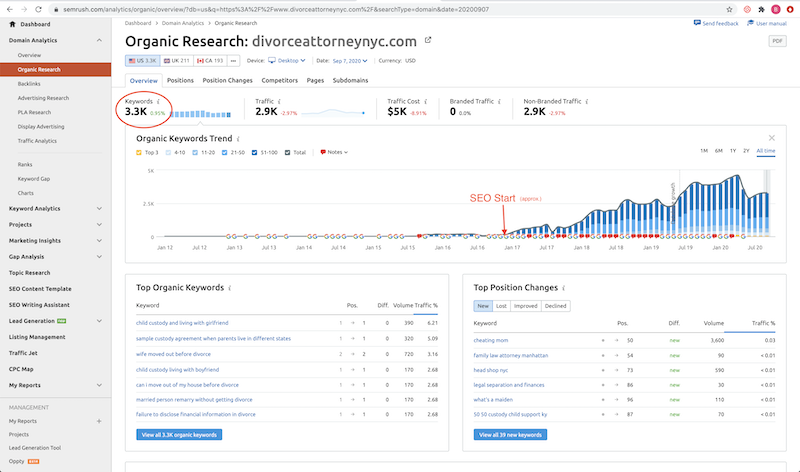
Task: Open the browser extensions puzzle icon
Action: (x=761, y=9)
